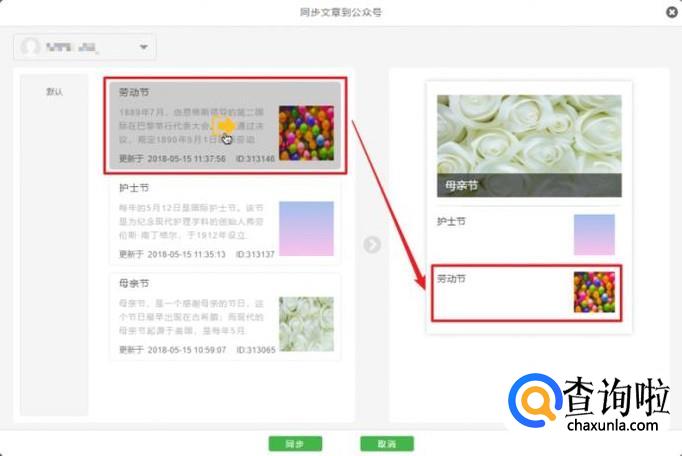Click the green 同步 button
Image resolution: width=682 pixels, height=456 pixels.
pos(295,444)
